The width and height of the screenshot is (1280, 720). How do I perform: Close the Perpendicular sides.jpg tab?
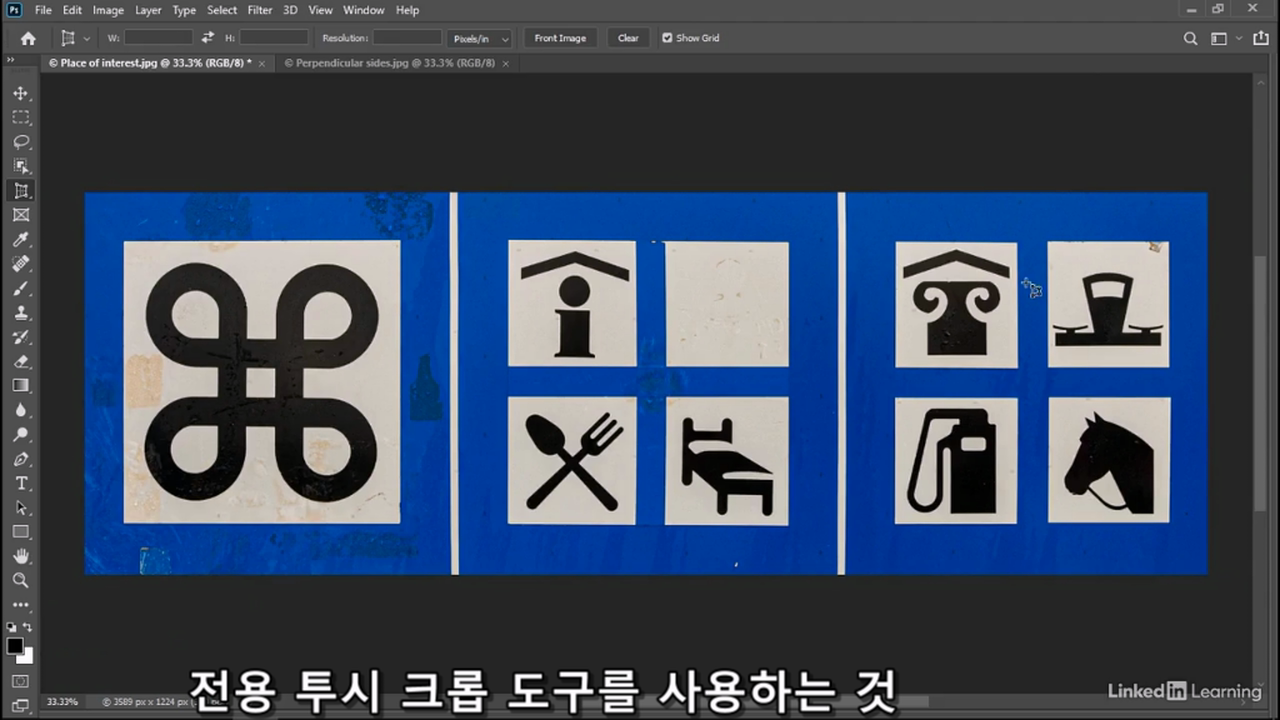coord(506,63)
